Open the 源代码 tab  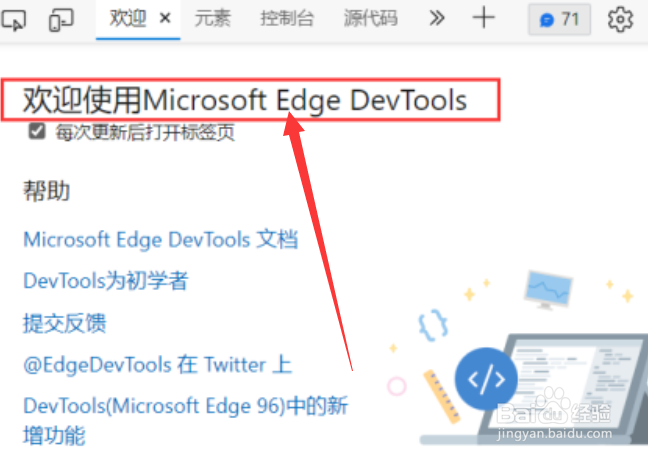tap(370, 19)
